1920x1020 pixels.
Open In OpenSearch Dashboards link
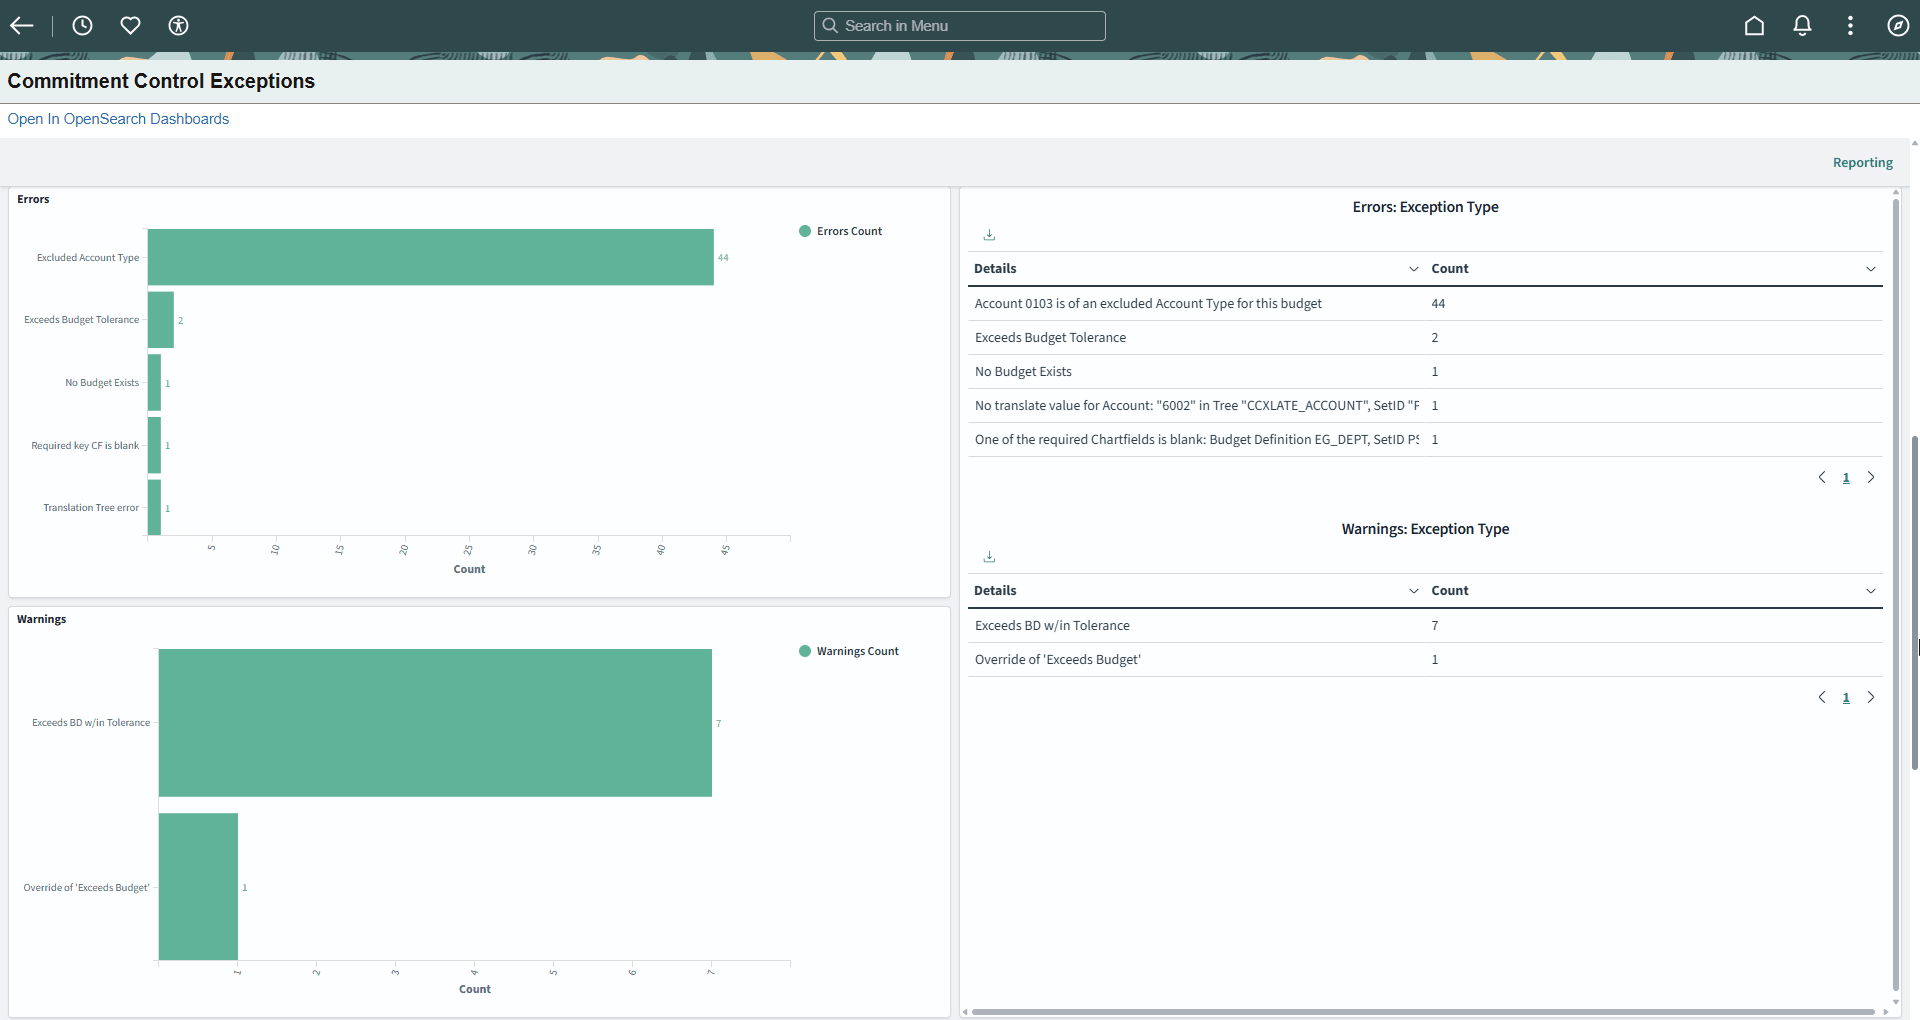click(118, 119)
